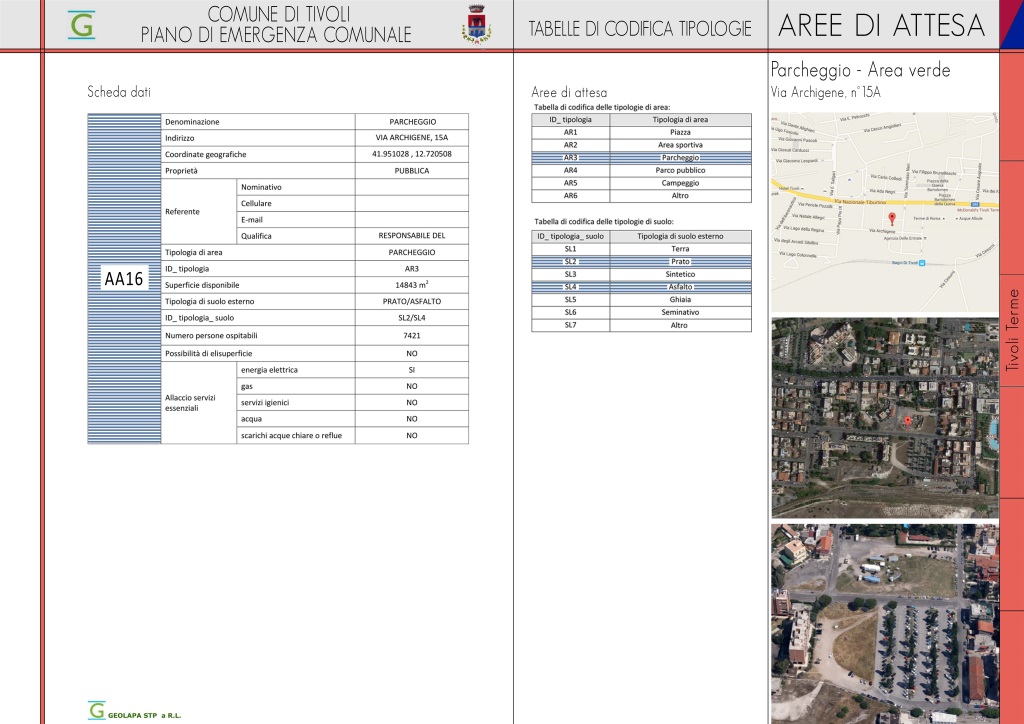Click the 'Parco pubblico' cell
Viewport: 1024px width, 724px height.
click(680, 170)
